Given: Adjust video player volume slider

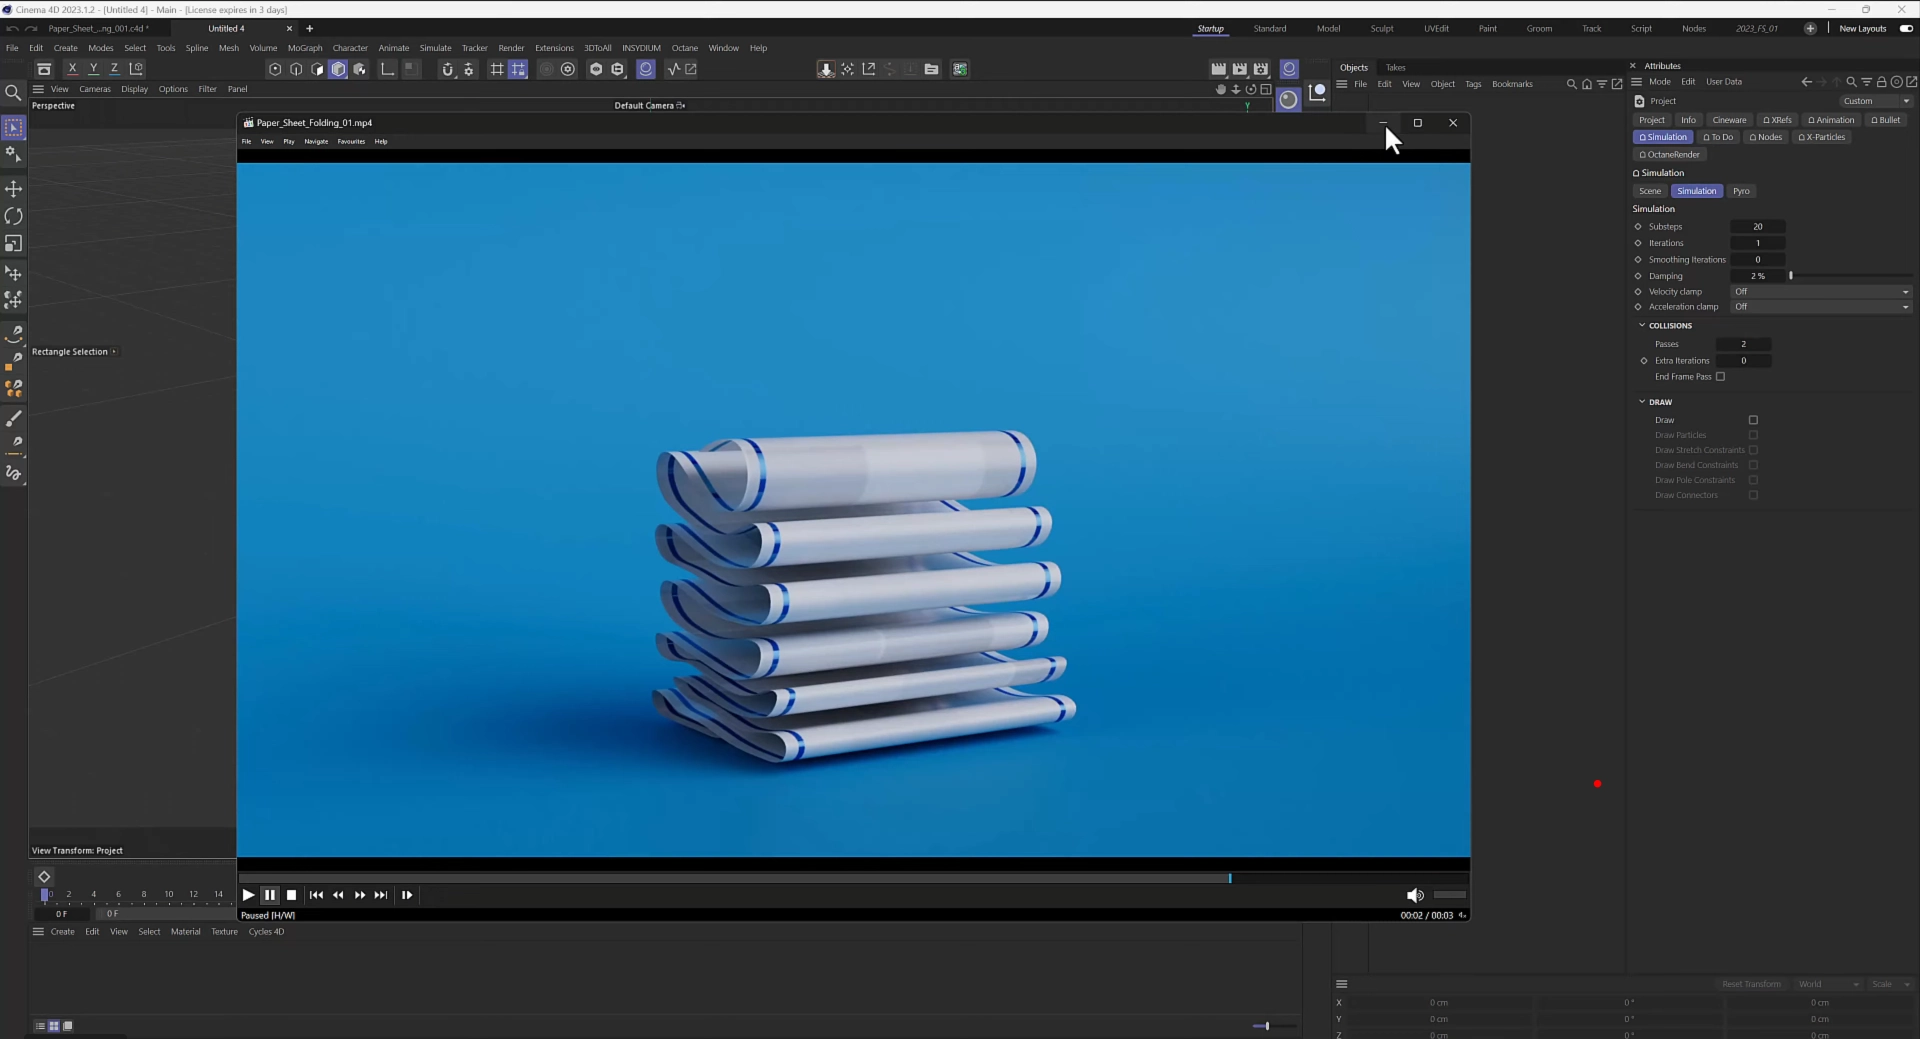Looking at the screenshot, I should click(x=1449, y=895).
